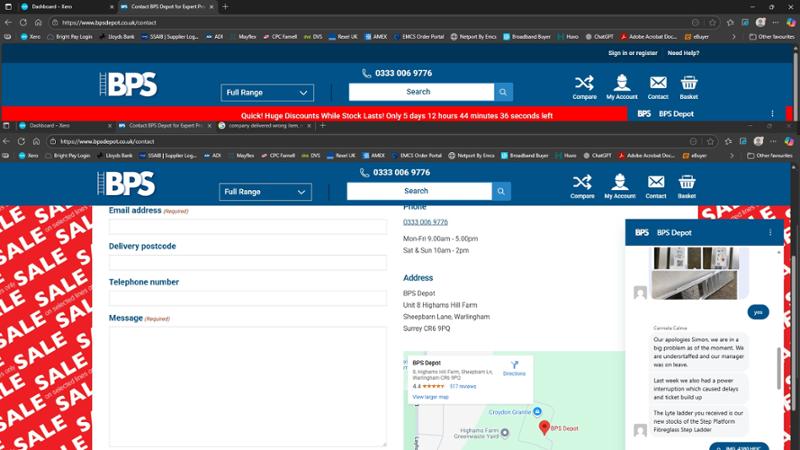Click underlined 0333 006 9776 phone link

click(x=426, y=222)
